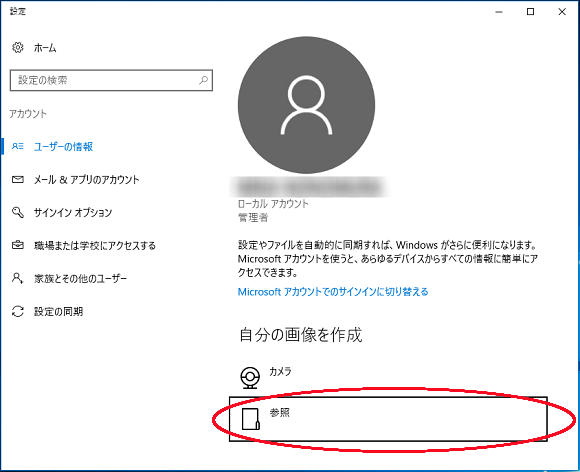Click the 自分の画像を作成 heading

(x=300, y=335)
